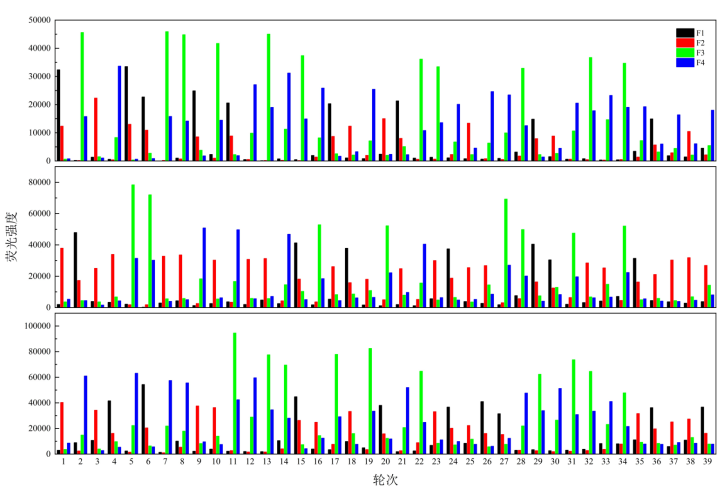Select the F4 legend text label
Screen dimensions: 723x489
tap(701, 63)
